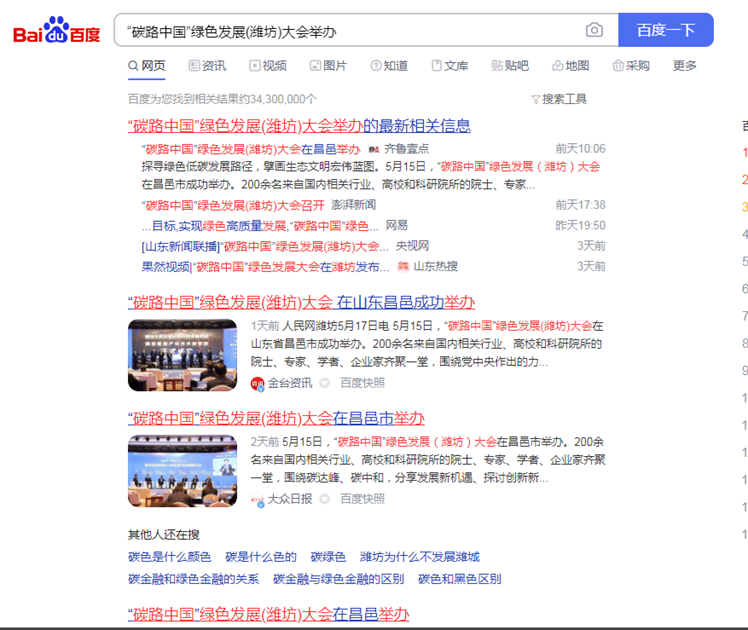Viewport: 748px width, 630px height.
Task: Expand the 更多 menu
Action: point(685,65)
